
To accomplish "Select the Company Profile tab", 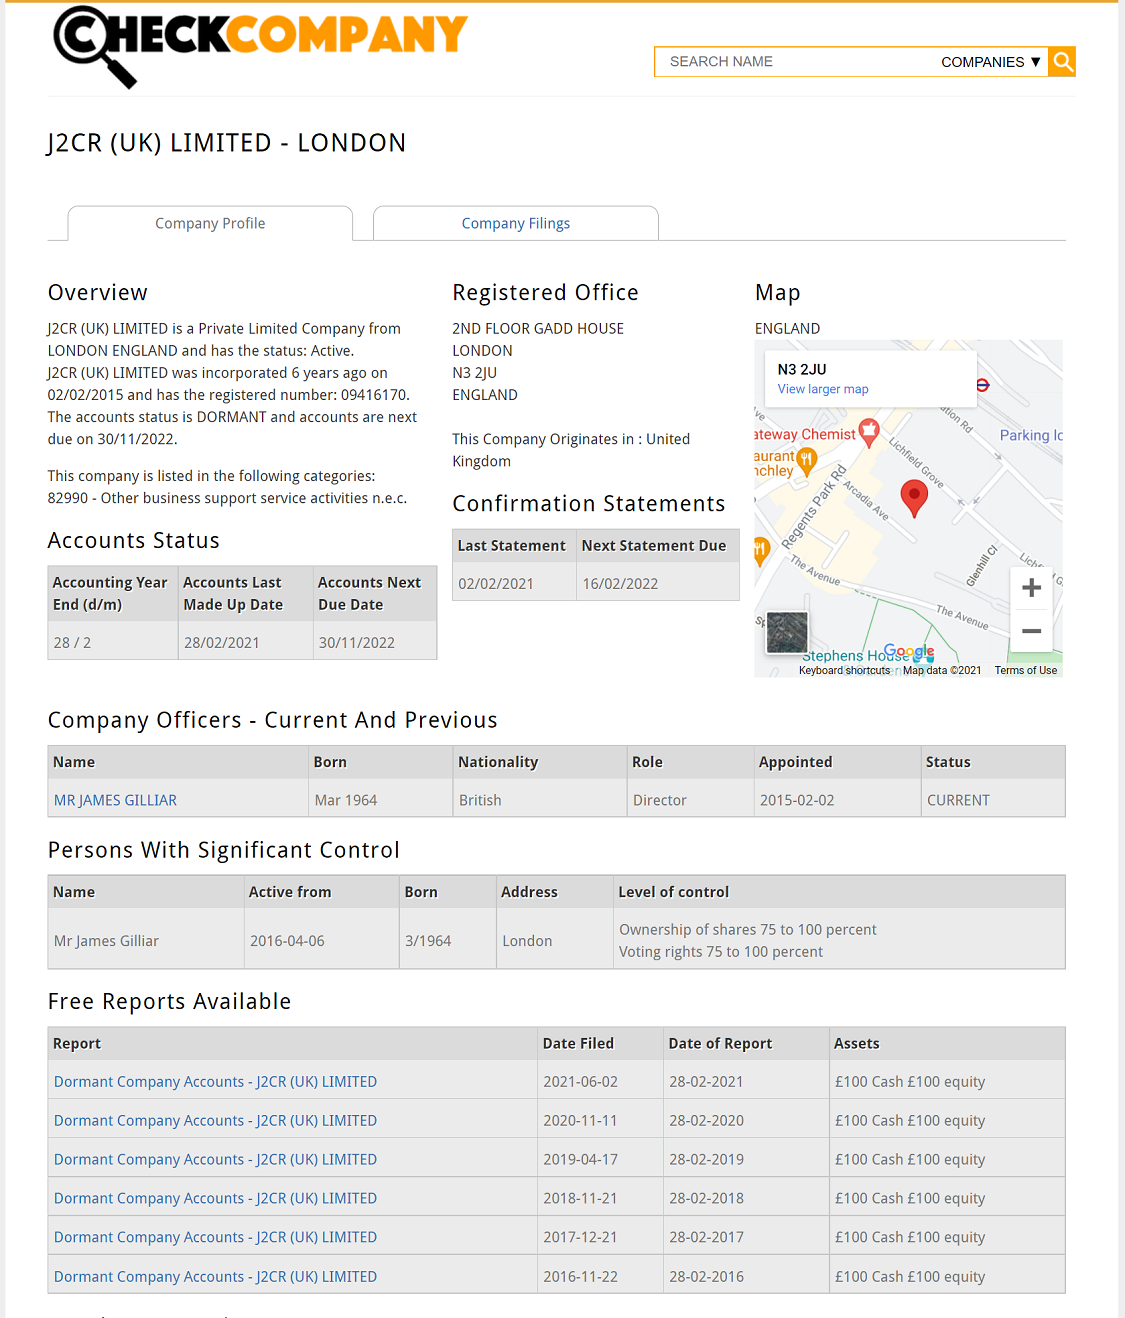I will (210, 224).
